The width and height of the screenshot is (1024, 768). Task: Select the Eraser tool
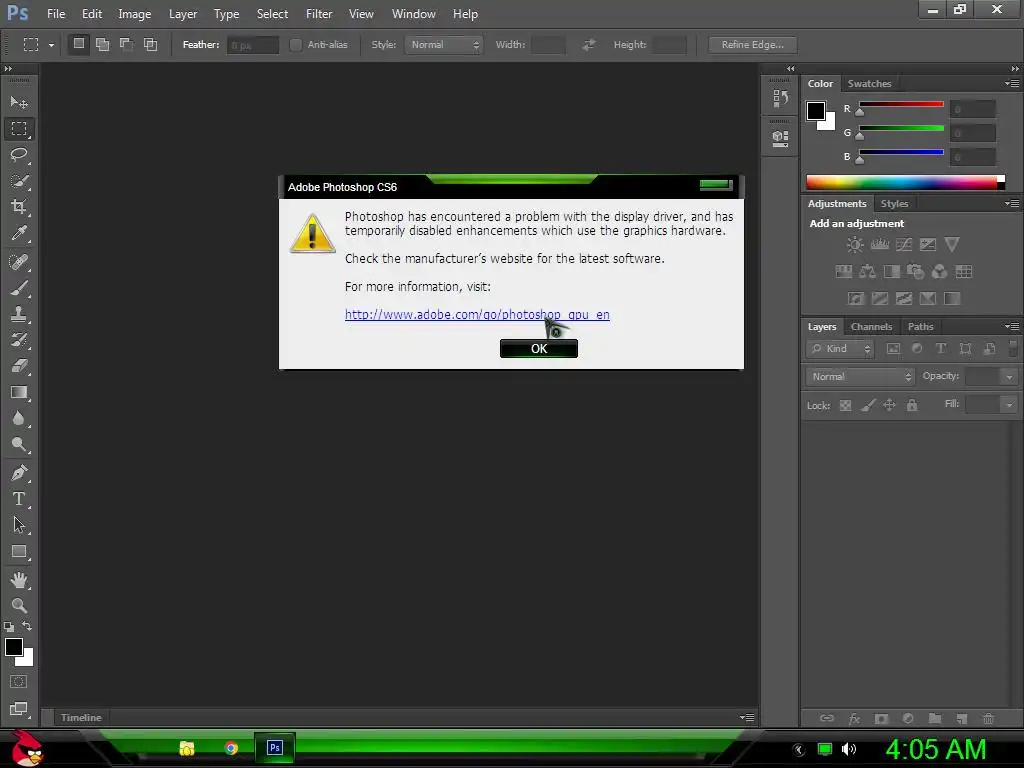tap(19, 366)
